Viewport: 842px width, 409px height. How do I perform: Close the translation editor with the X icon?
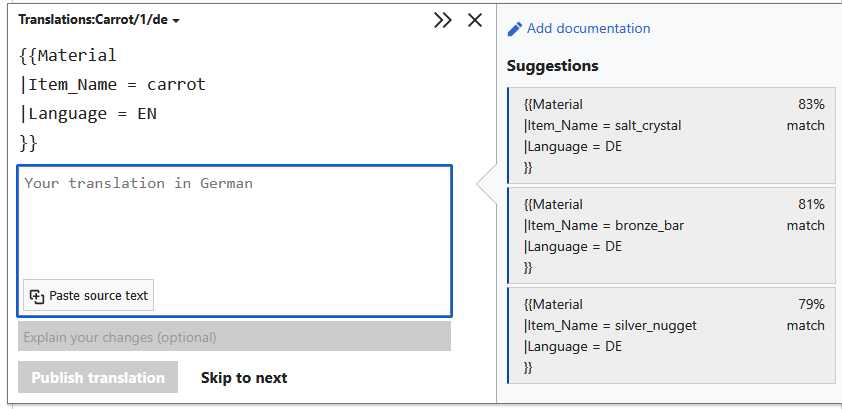[475, 20]
